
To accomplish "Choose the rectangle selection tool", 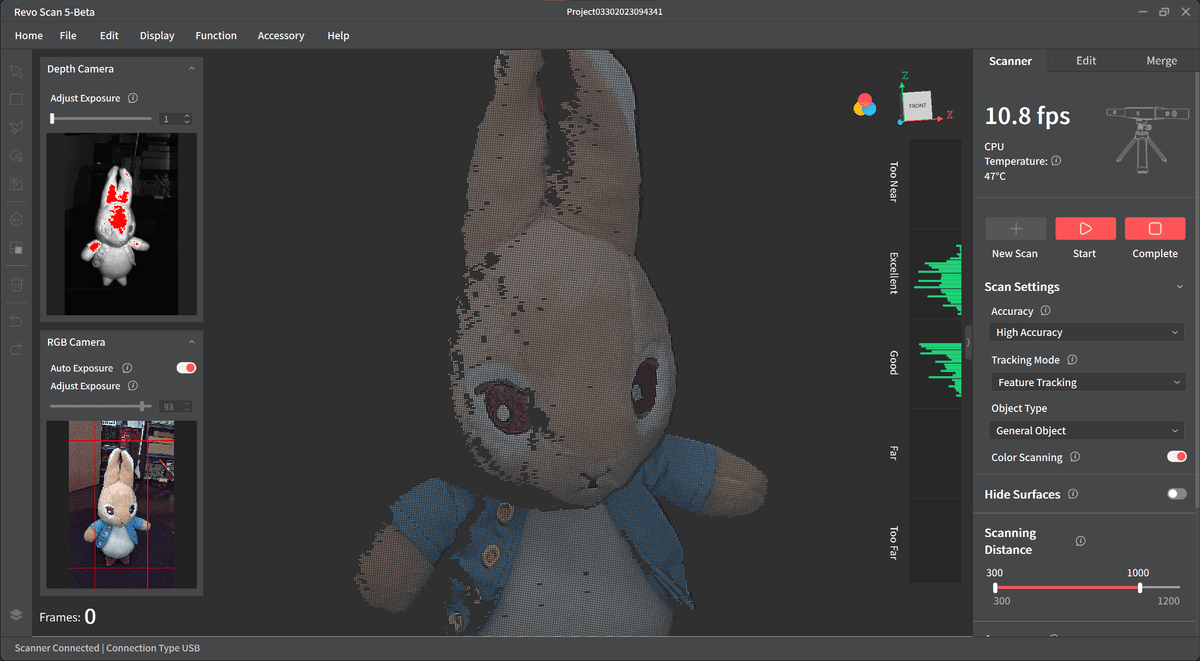I will (16, 100).
